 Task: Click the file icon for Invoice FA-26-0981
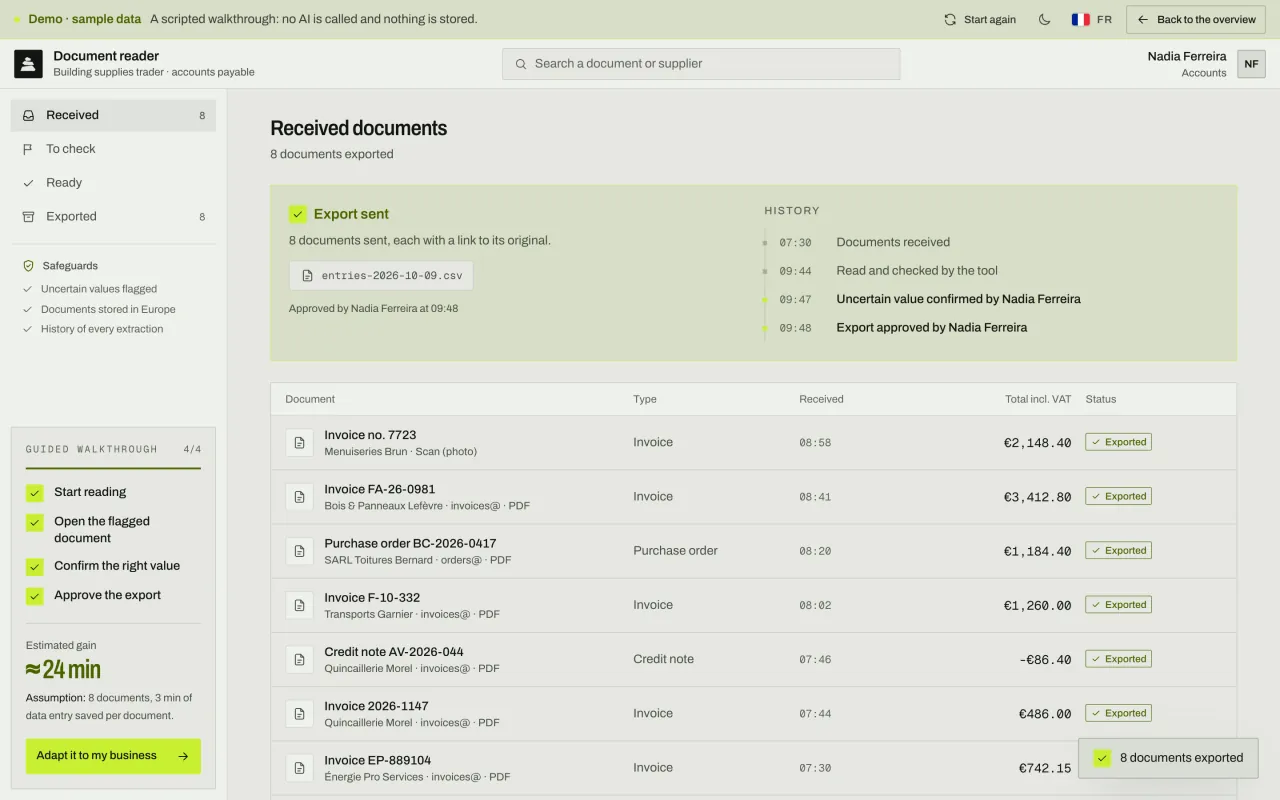point(300,497)
